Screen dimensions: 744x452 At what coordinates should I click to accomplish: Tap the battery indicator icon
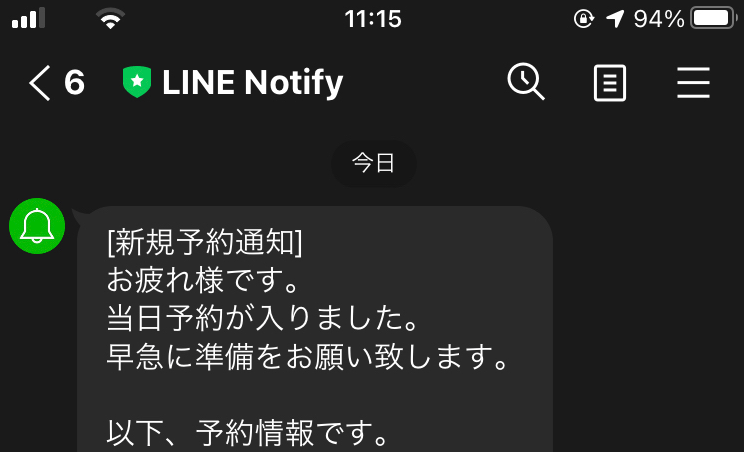coord(714,18)
